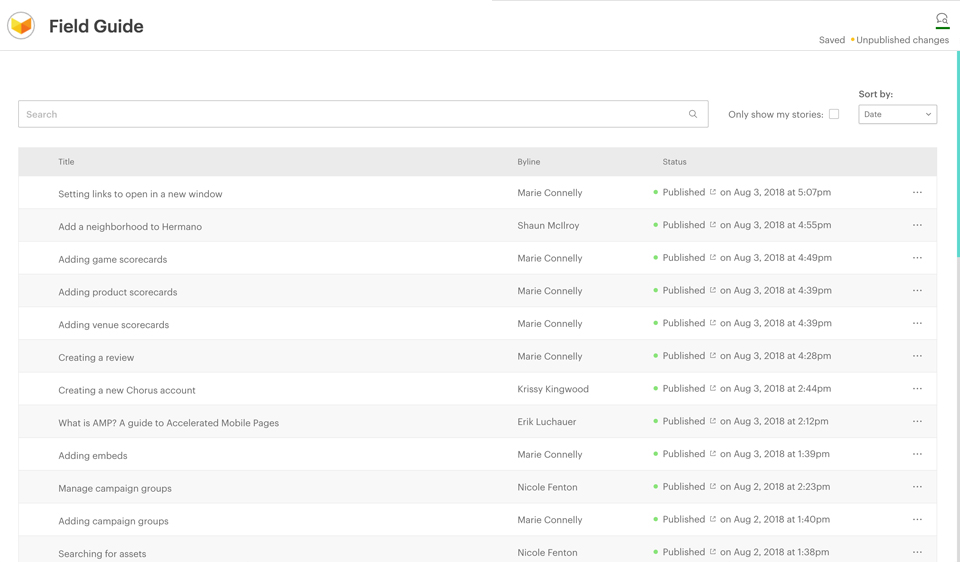960x562 pixels.
Task: Click the magnifying glass search icon
Action: tap(693, 114)
